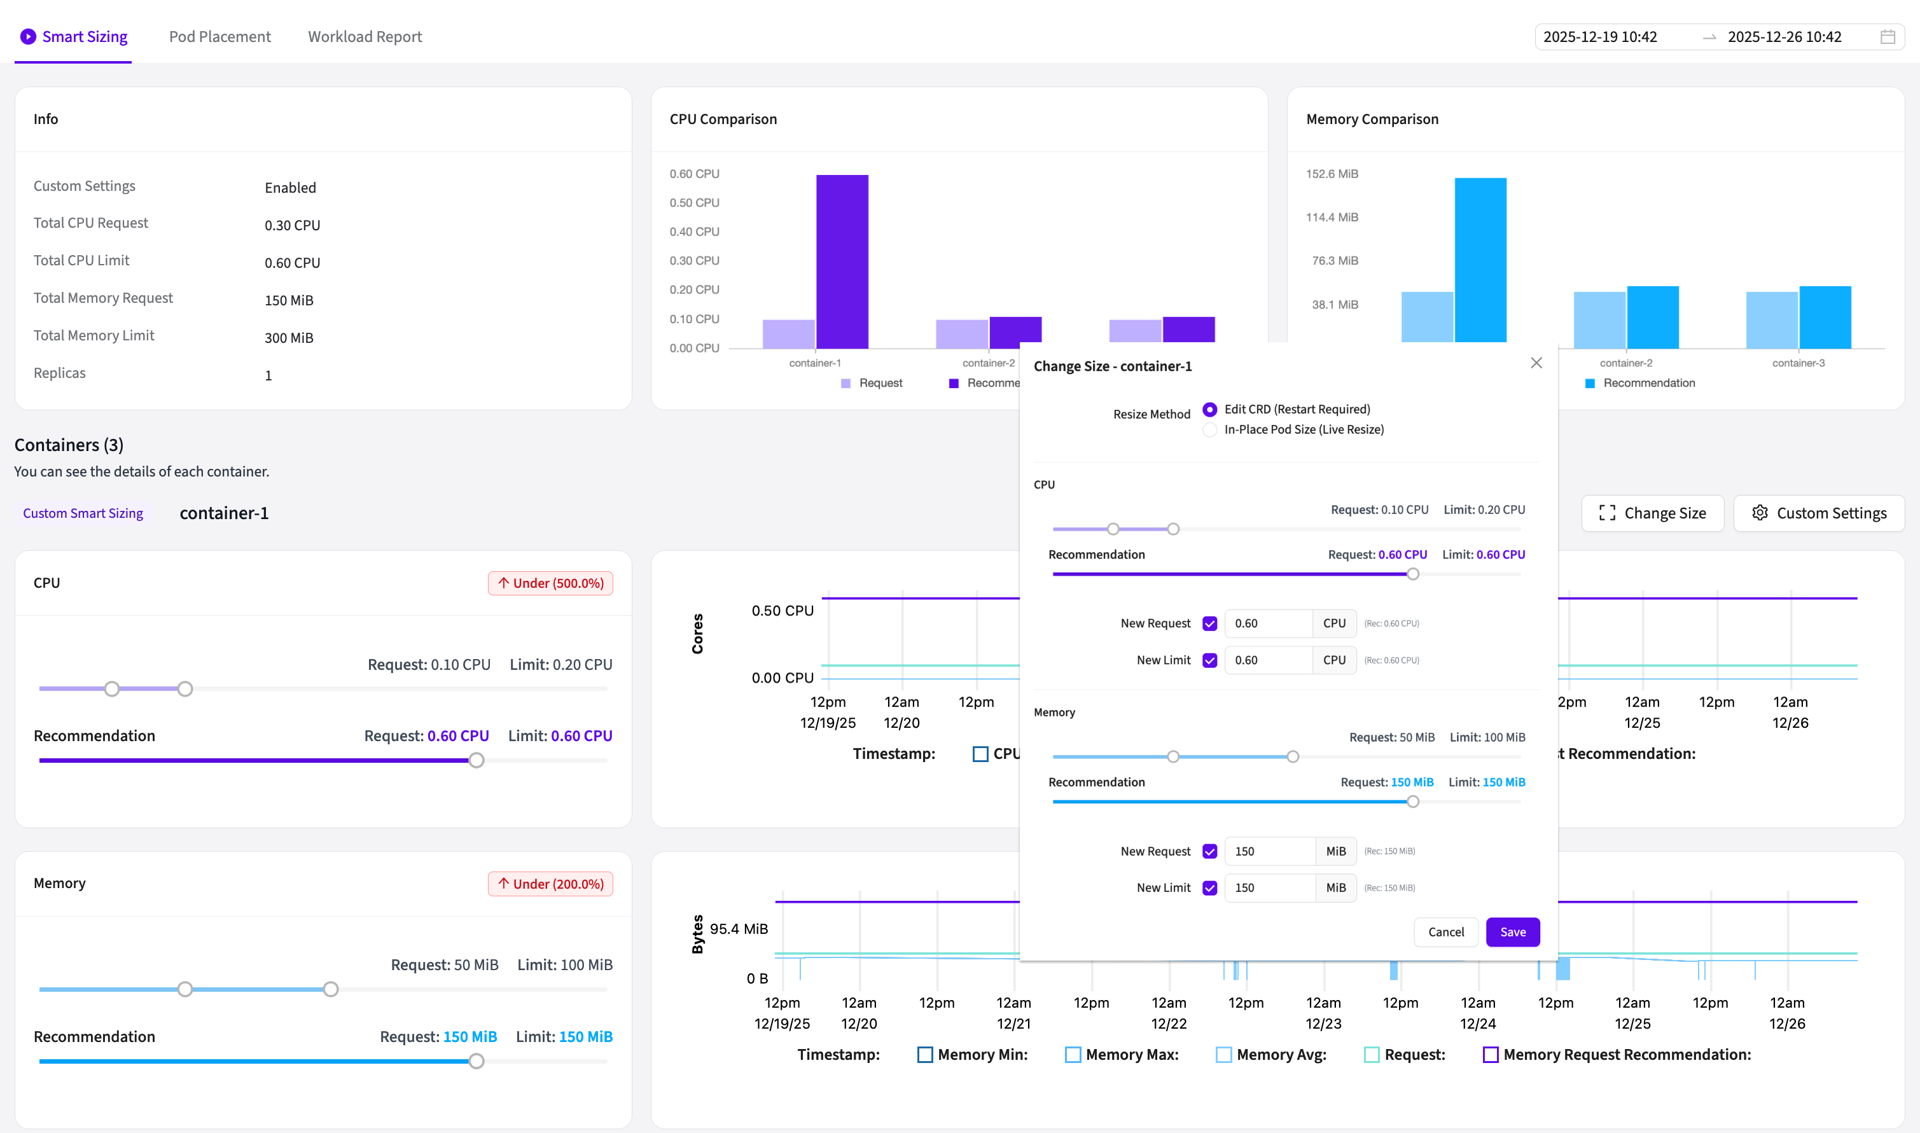The height and width of the screenshot is (1133, 1920).
Task: Click the start date 2025-12-19 10:42 field
Action: coord(1600,37)
